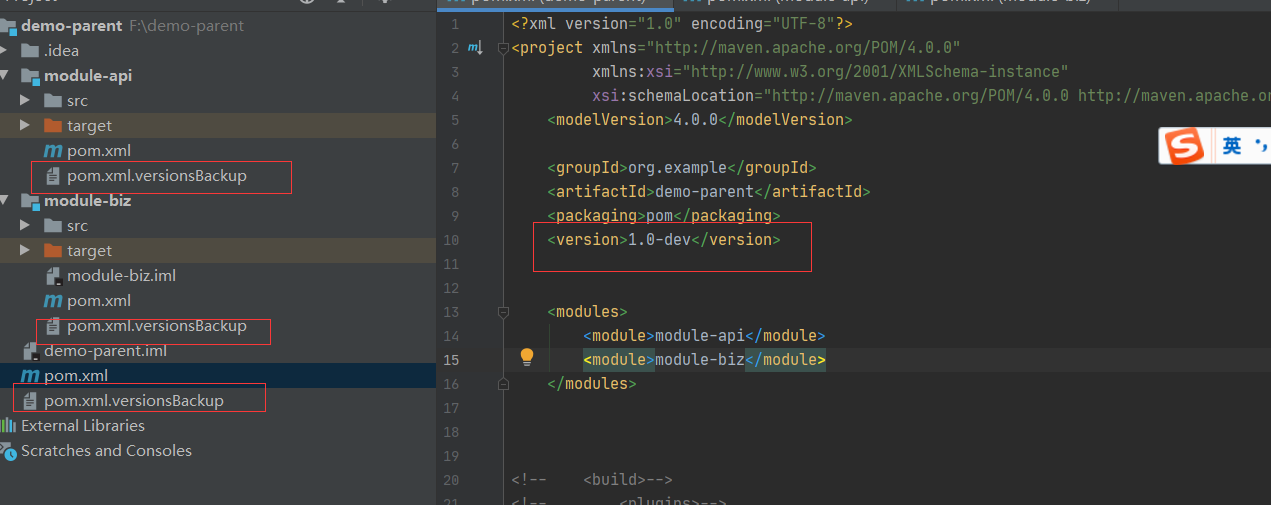Click the Scratches and Consoles icon

point(9,451)
